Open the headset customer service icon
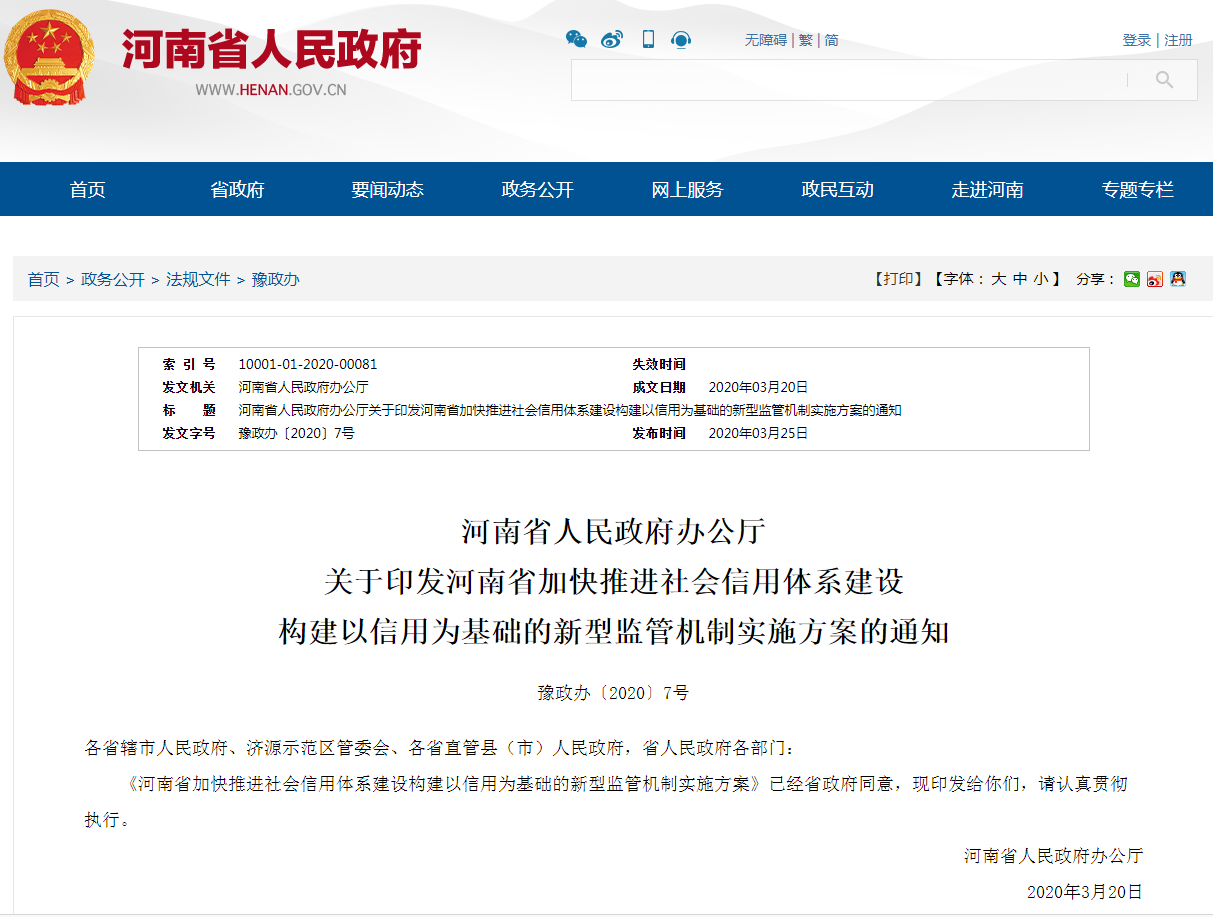The width and height of the screenshot is (1213, 917). click(x=681, y=39)
